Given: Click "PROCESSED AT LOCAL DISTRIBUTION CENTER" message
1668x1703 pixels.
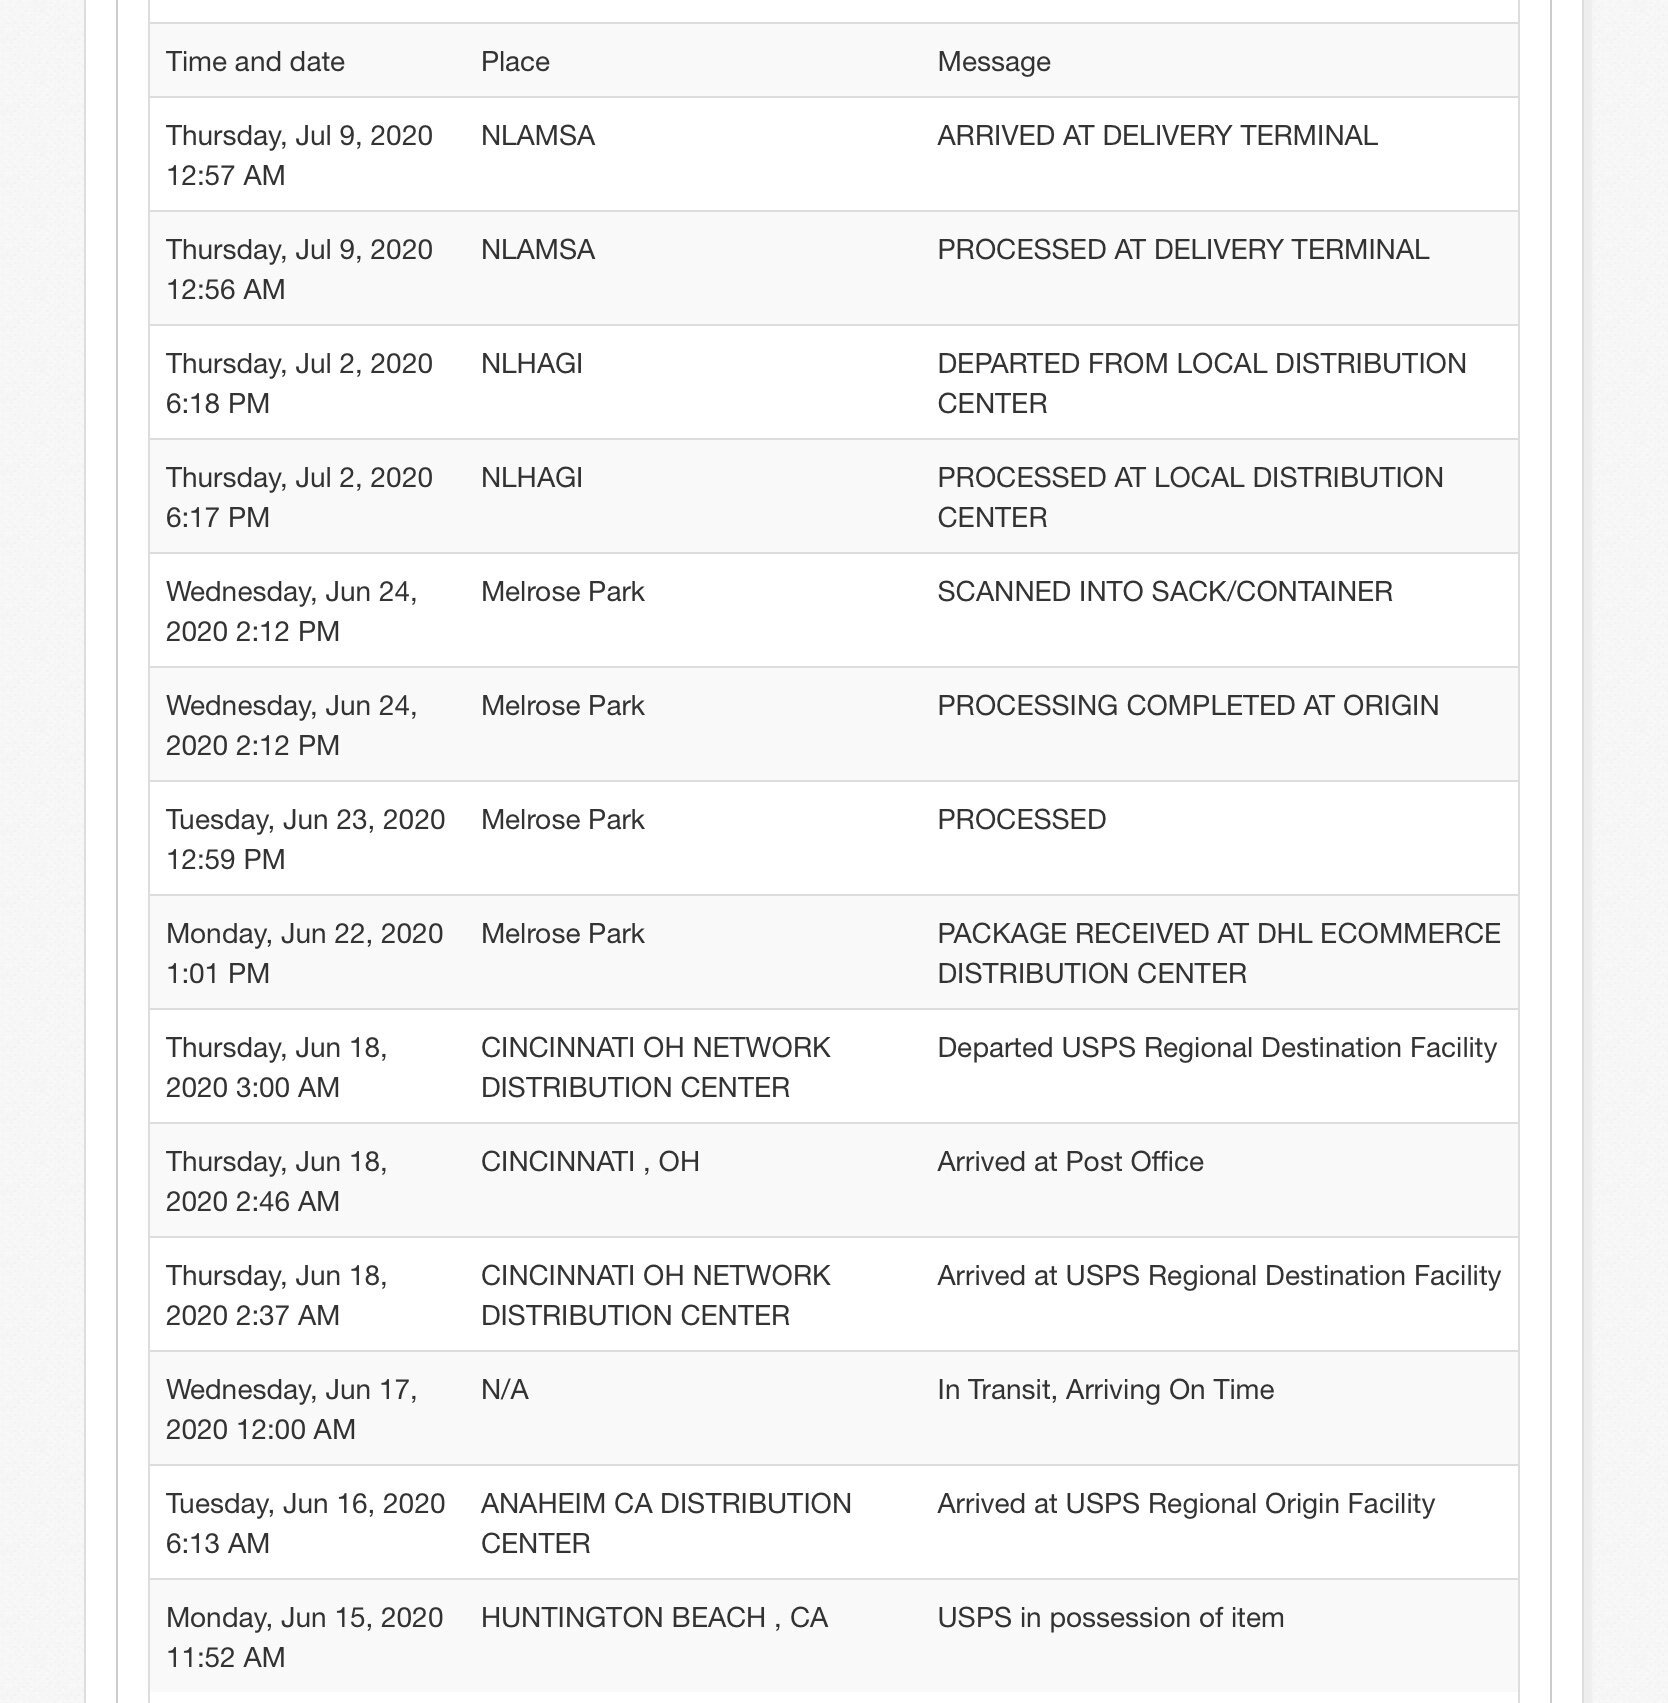Looking at the screenshot, I should click(1190, 497).
